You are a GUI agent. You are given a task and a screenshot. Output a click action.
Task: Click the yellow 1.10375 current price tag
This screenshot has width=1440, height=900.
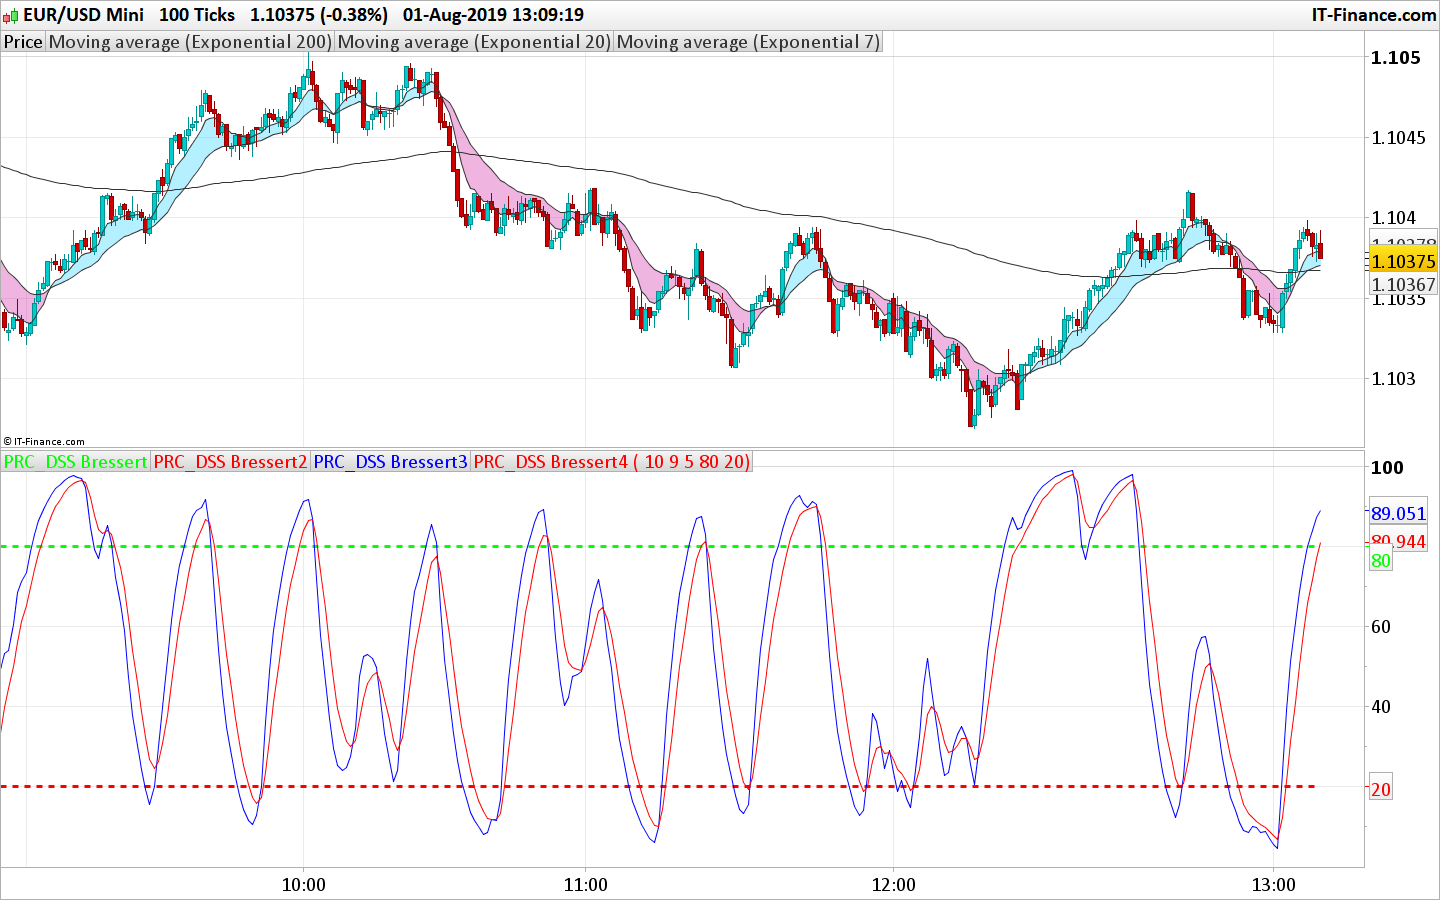1403,261
